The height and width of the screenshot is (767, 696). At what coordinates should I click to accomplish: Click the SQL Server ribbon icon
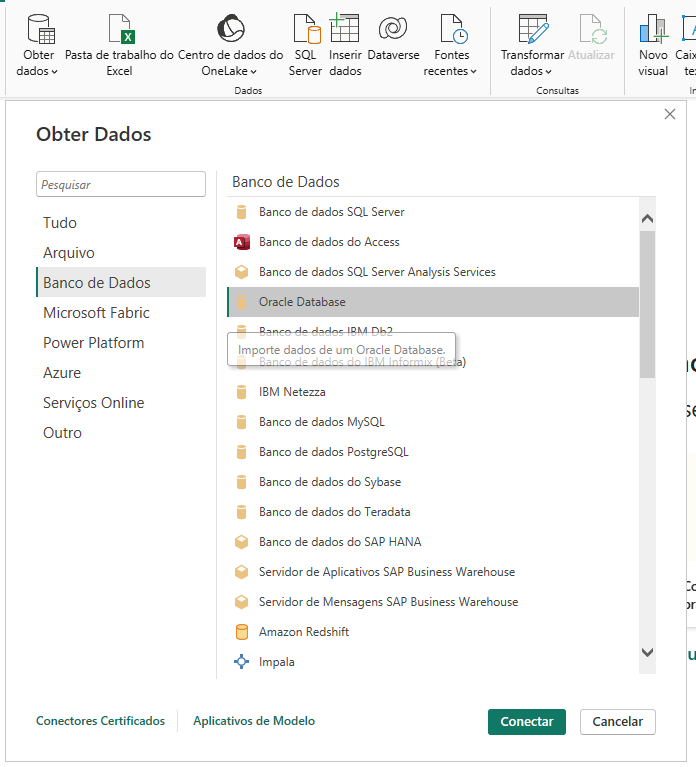click(306, 29)
